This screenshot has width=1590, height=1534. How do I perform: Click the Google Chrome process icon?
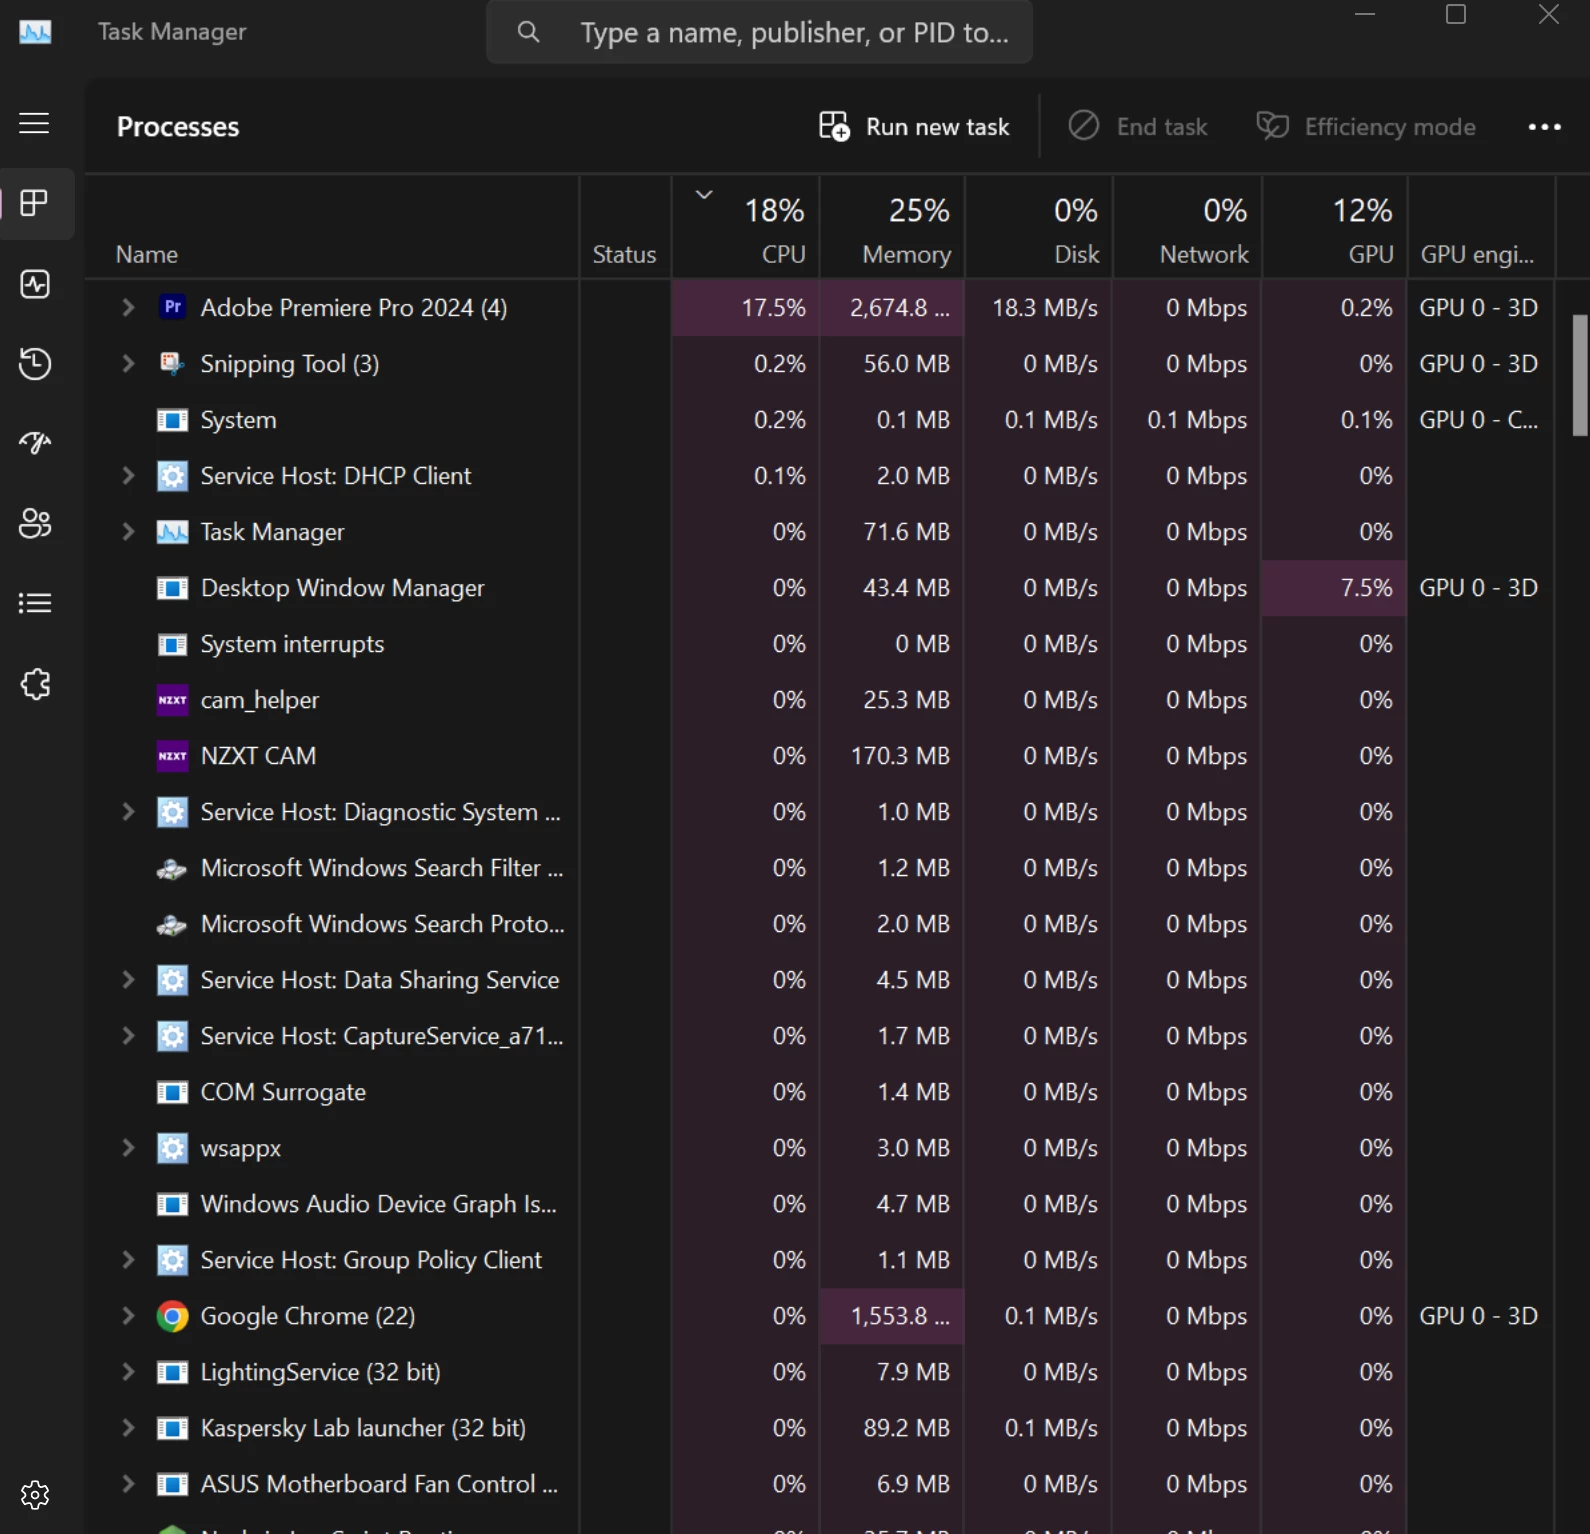click(x=172, y=1316)
